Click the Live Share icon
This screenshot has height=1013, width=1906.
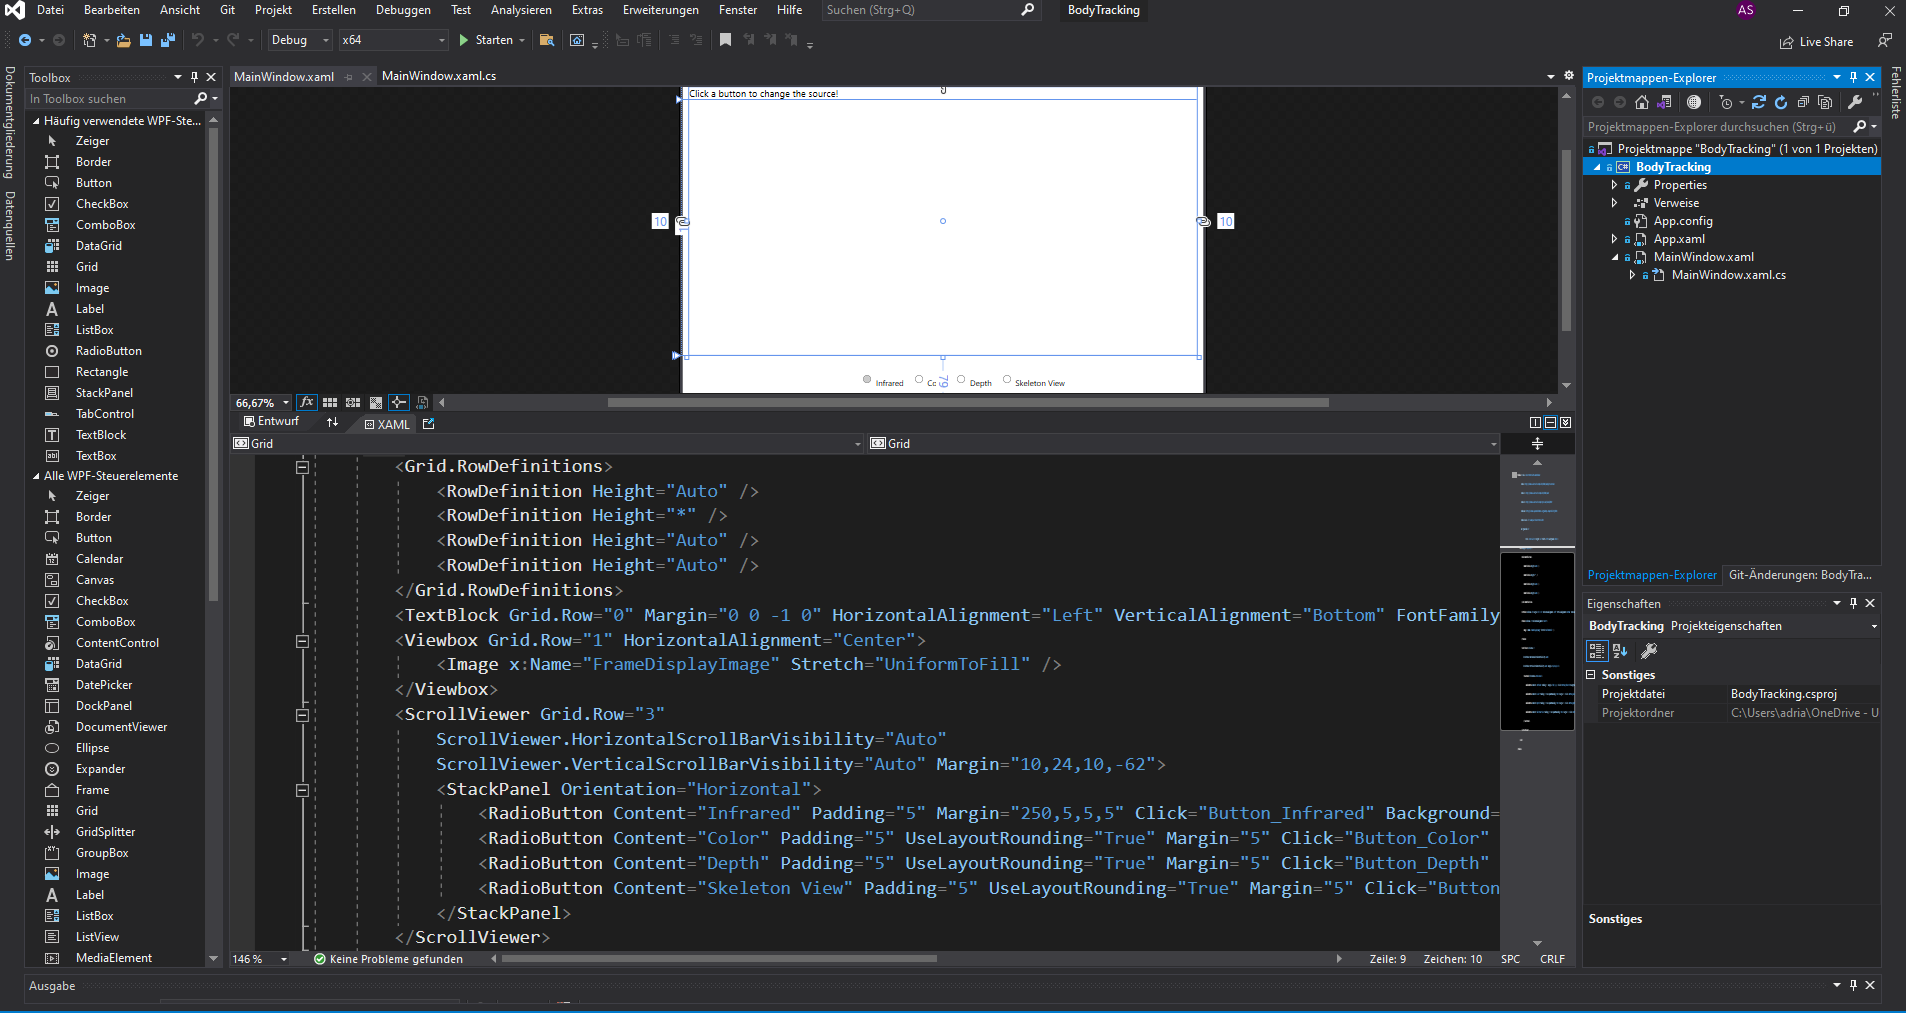pos(1786,42)
